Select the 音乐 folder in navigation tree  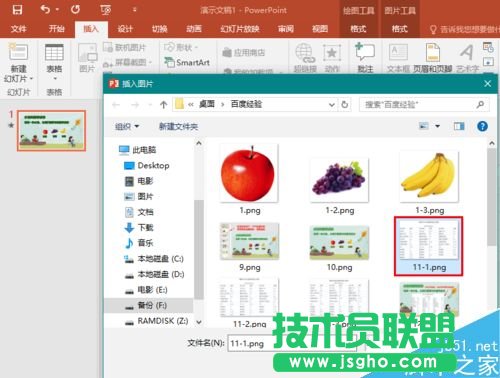point(139,243)
